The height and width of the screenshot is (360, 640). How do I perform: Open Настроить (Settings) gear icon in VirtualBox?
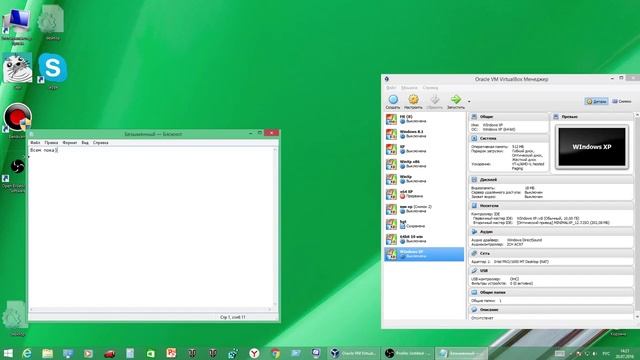pos(413,101)
